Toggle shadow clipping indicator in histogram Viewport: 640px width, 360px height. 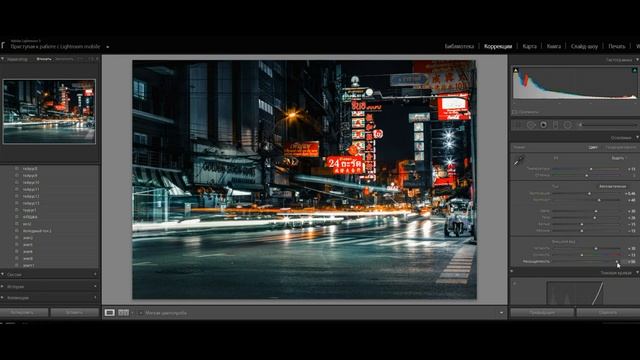516,71
